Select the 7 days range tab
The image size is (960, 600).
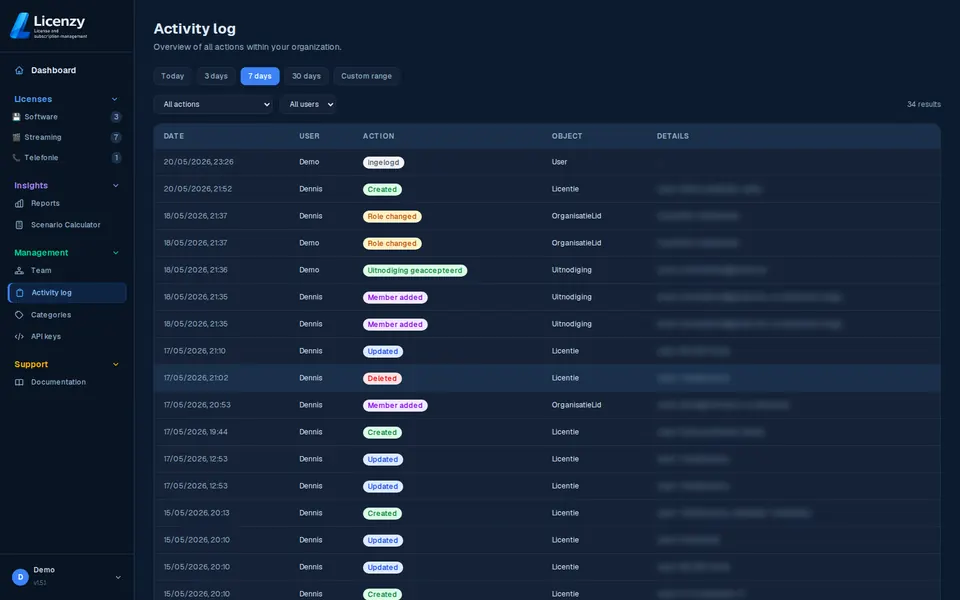click(260, 76)
